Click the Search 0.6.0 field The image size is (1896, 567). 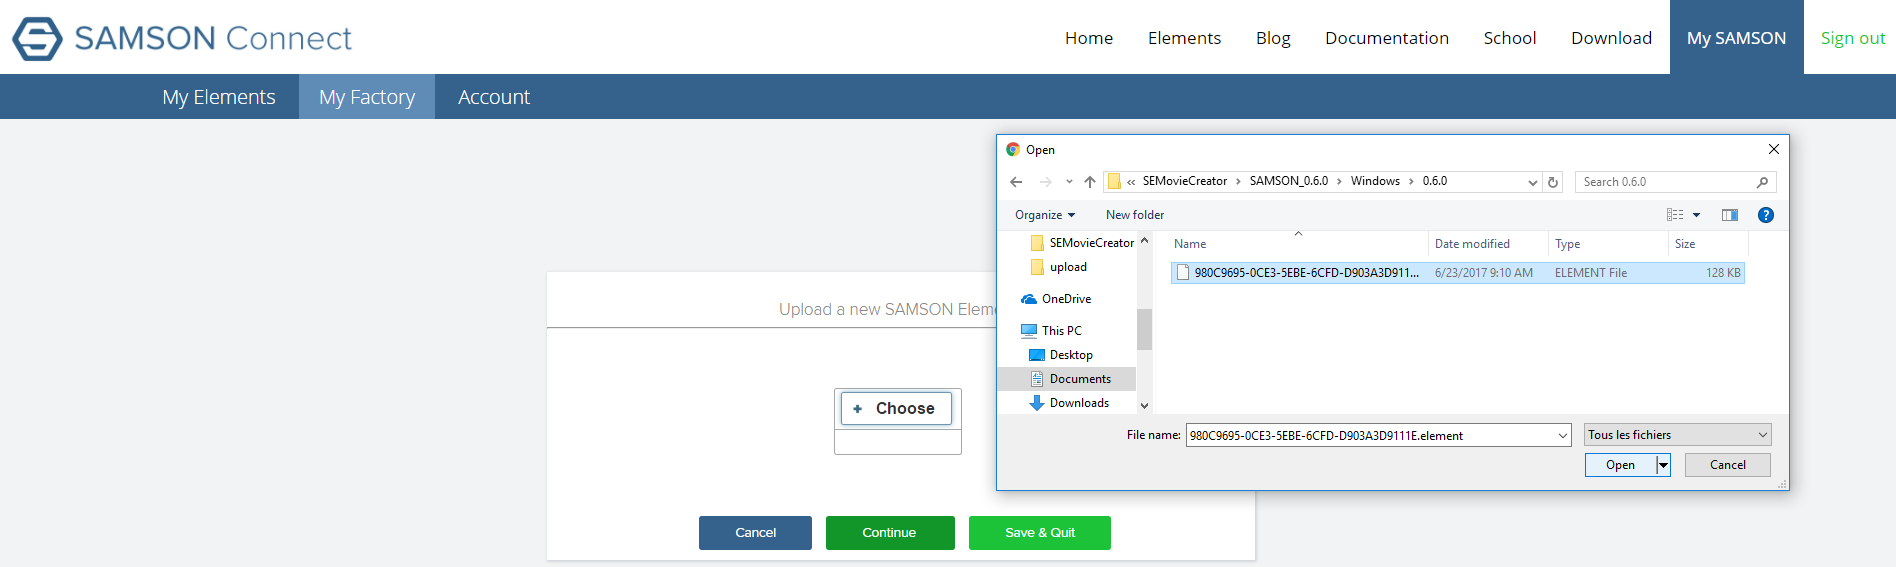(x=1665, y=182)
